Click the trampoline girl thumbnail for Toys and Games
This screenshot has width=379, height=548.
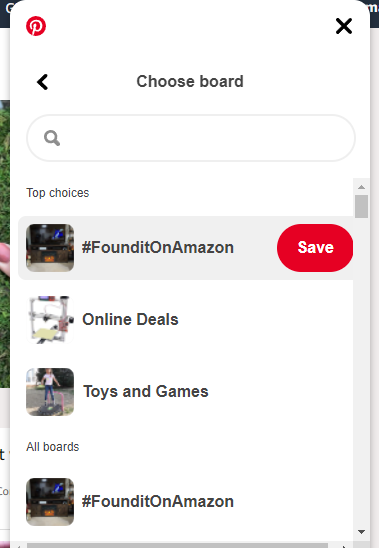(50, 392)
